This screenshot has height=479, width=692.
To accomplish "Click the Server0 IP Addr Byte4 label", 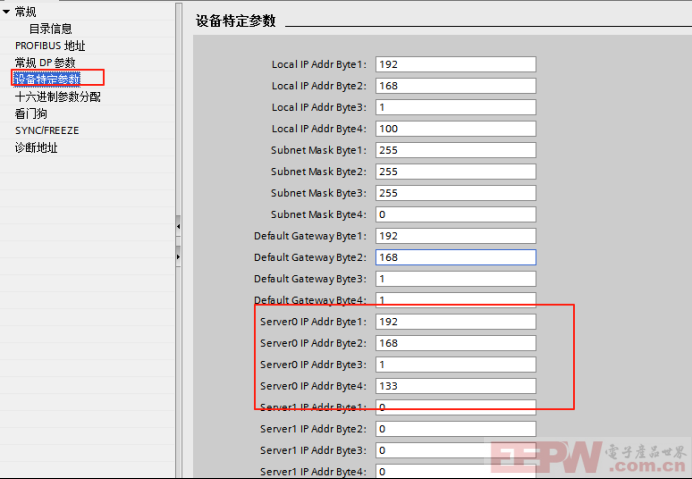I will (313, 386).
